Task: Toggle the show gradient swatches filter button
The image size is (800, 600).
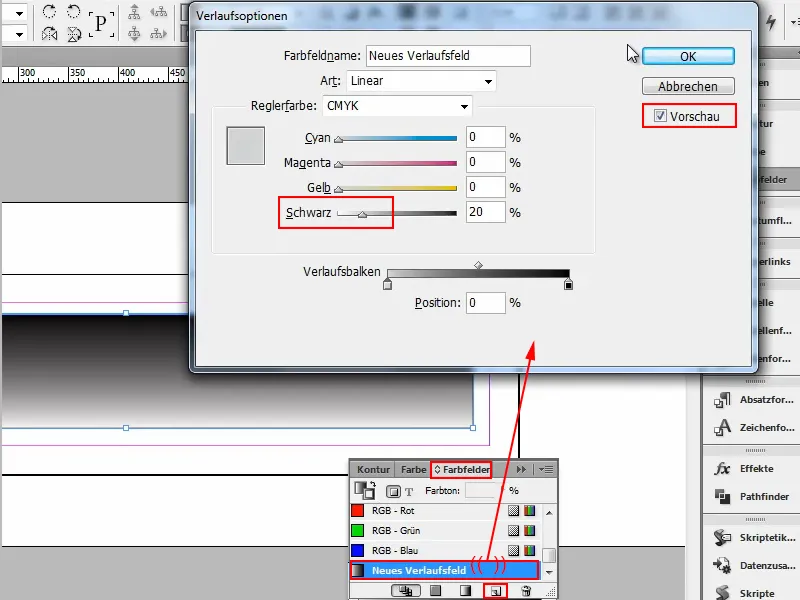Action: tap(466, 590)
